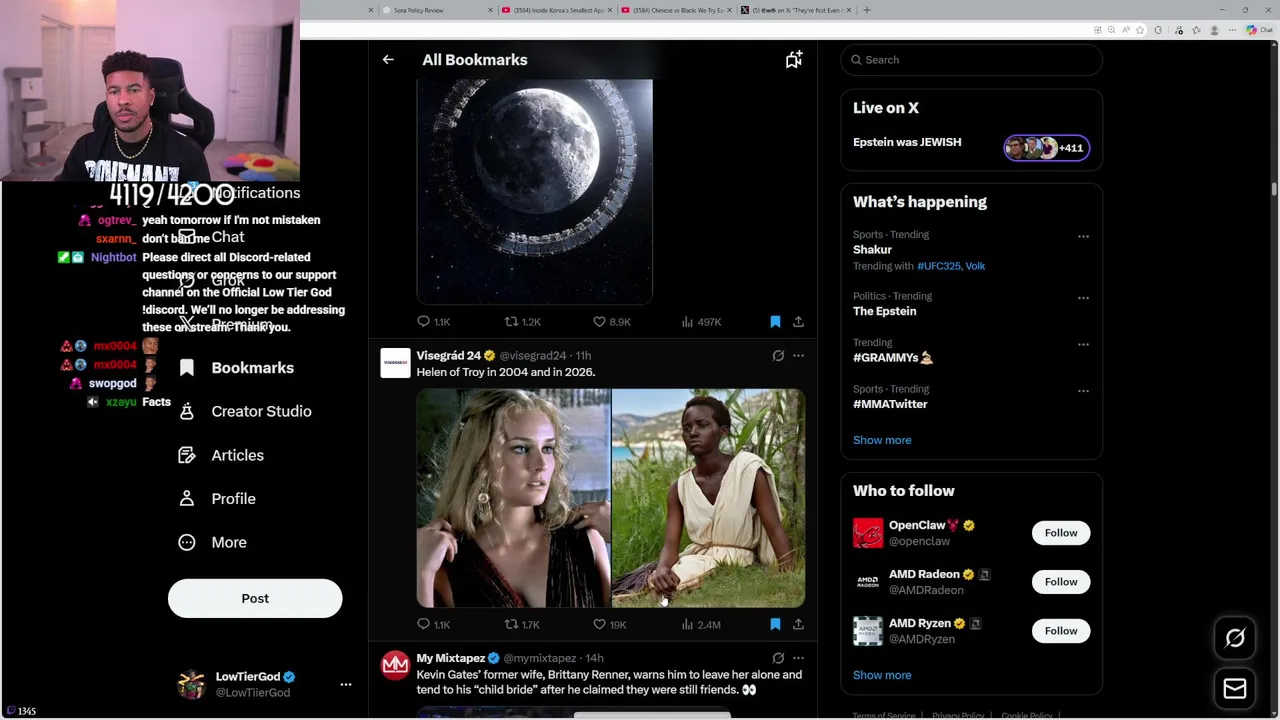This screenshot has height=720, width=1280.
Task: Repost the Helen of Troy post with 1.7K
Action: pos(522,624)
